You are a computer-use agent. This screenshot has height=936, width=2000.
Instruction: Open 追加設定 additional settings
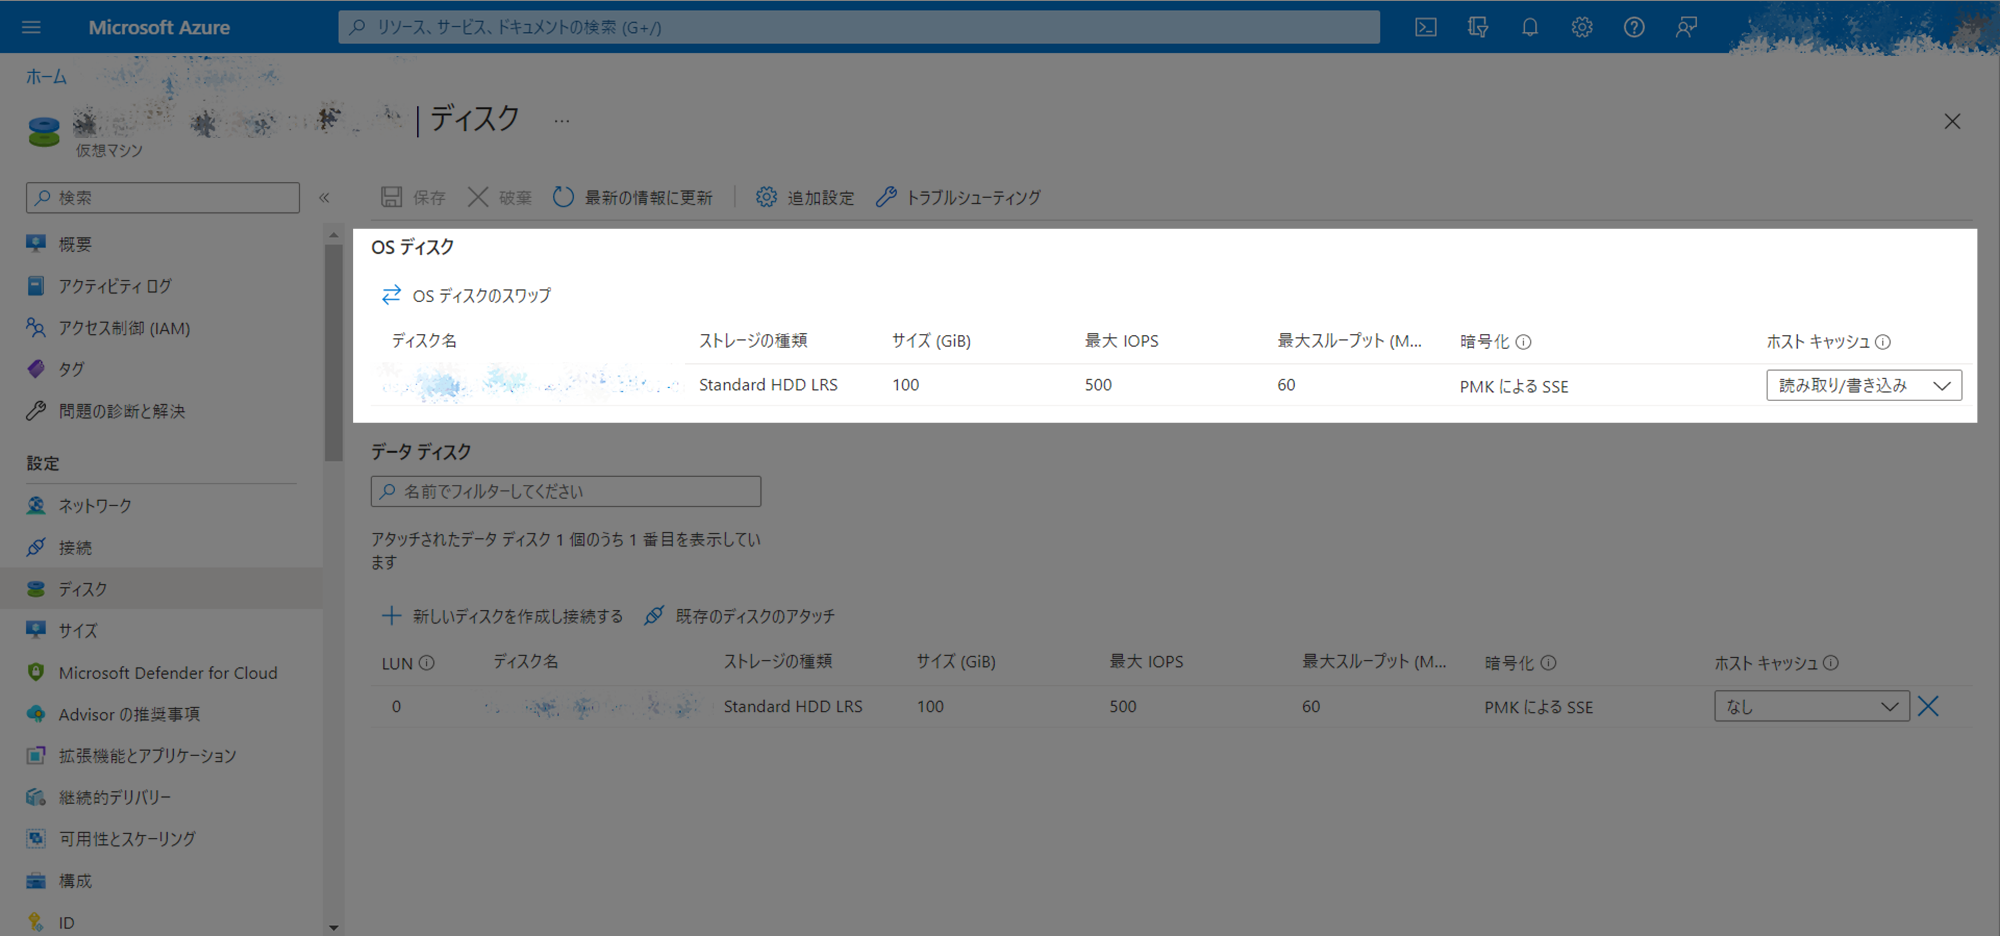pyautogui.click(x=805, y=197)
